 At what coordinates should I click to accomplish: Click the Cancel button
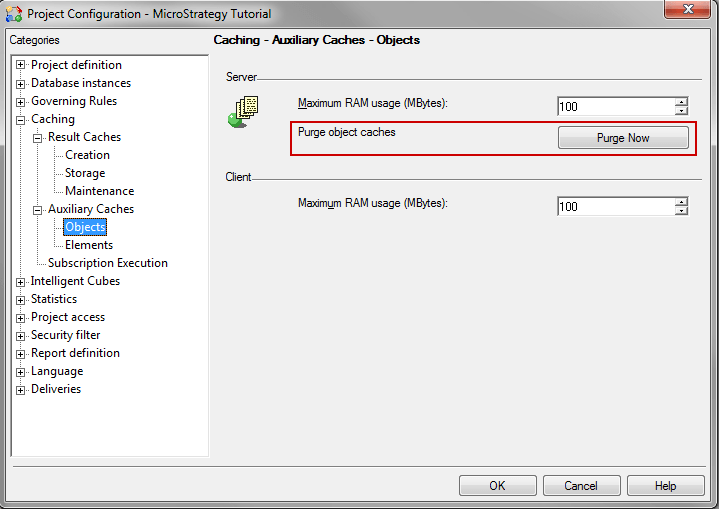pos(581,486)
